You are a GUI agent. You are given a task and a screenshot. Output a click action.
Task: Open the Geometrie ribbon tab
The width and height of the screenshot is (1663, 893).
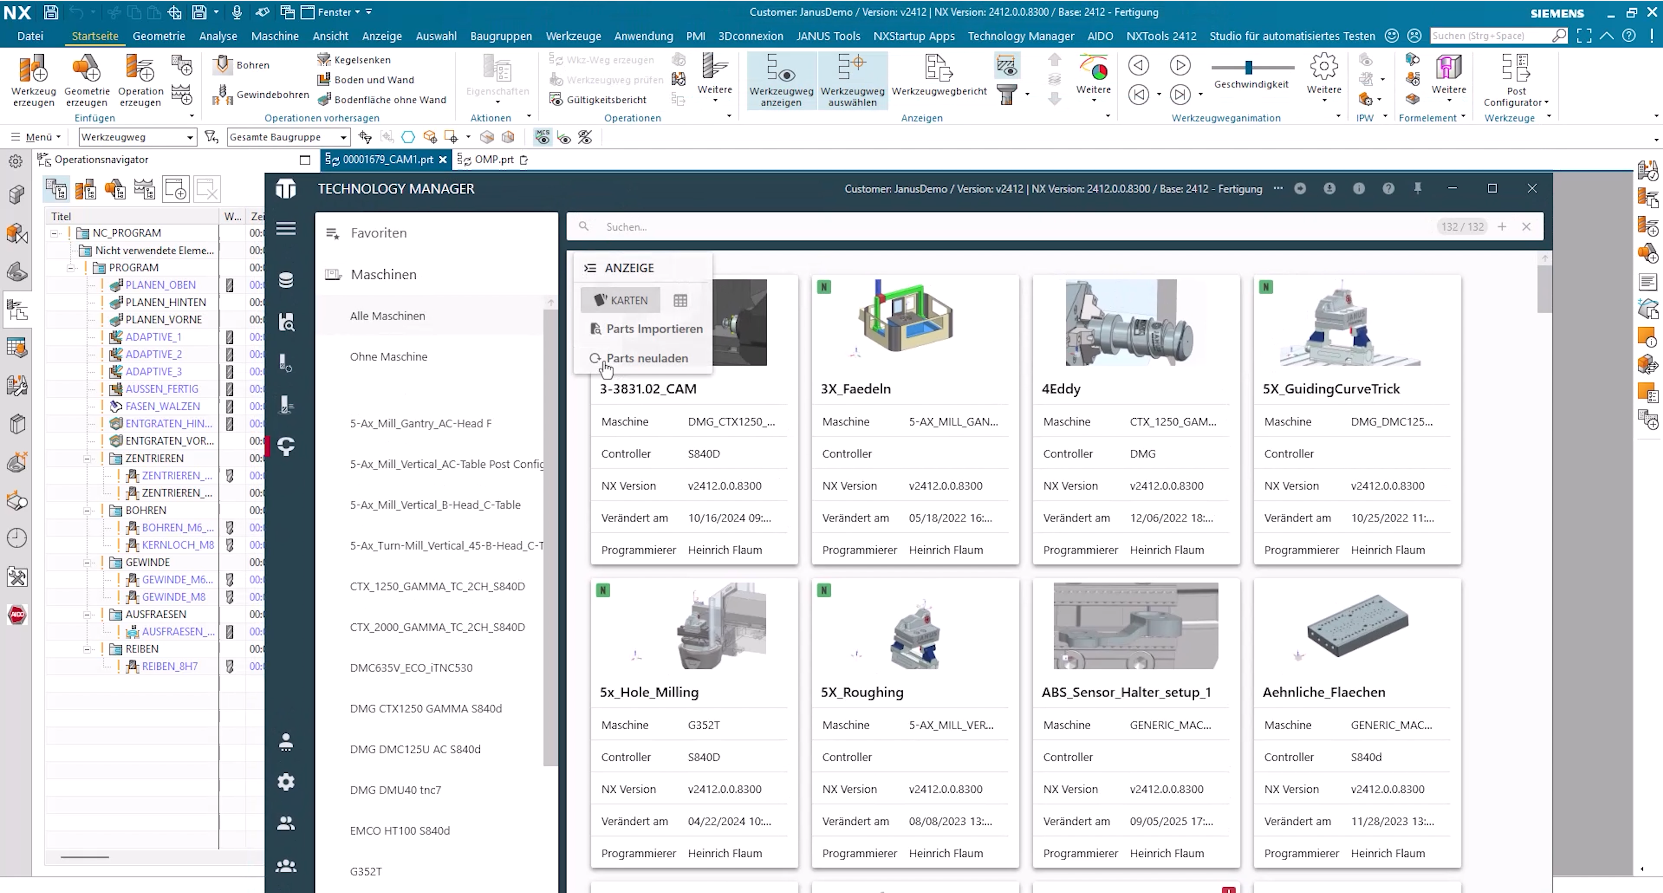[x=159, y=36]
